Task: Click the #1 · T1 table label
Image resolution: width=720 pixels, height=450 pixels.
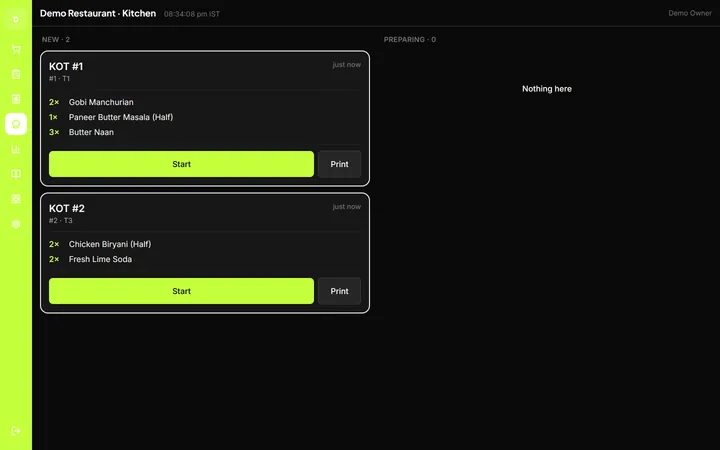Action: click(x=59, y=79)
